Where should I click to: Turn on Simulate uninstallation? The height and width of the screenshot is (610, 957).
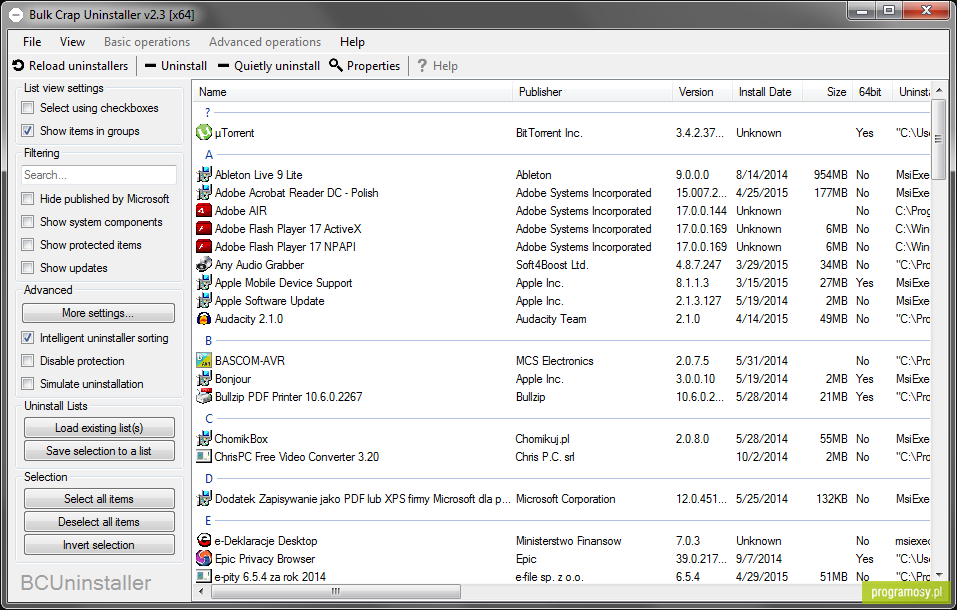27,384
